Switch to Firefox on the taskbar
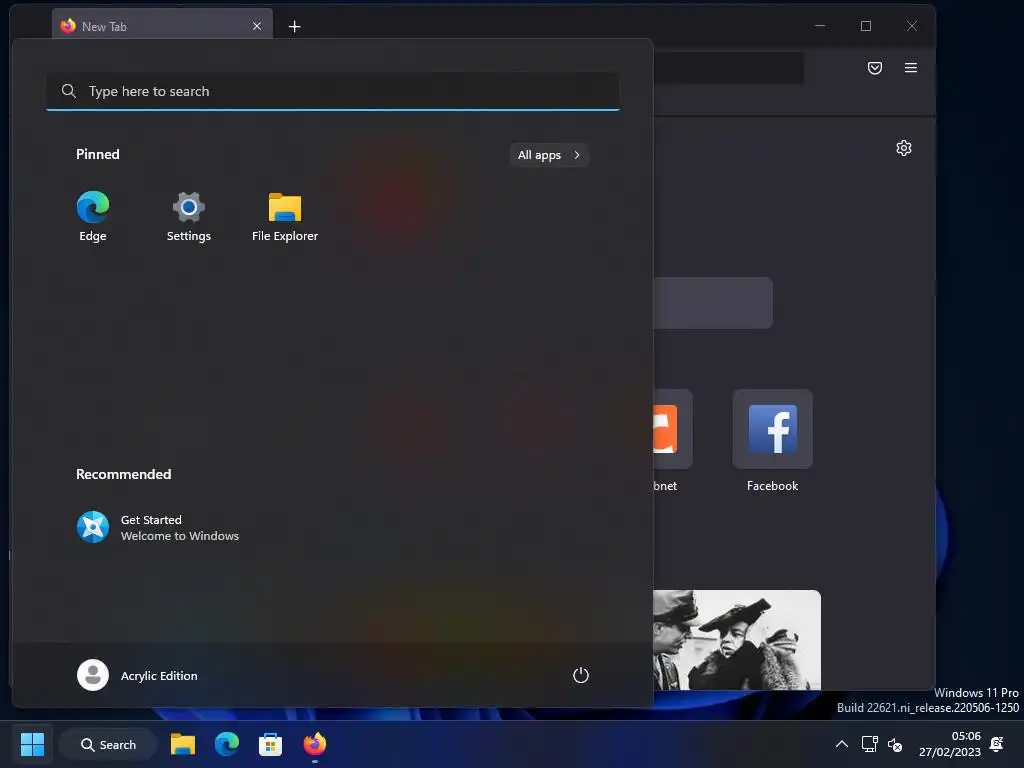Image resolution: width=1024 pixels, height=768 pixels. pos(315,744)
